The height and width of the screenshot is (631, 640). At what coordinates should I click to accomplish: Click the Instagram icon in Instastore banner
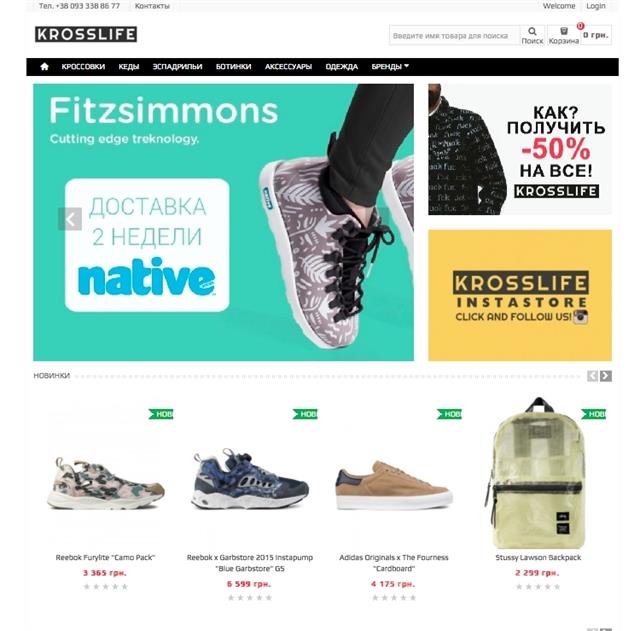581,317
